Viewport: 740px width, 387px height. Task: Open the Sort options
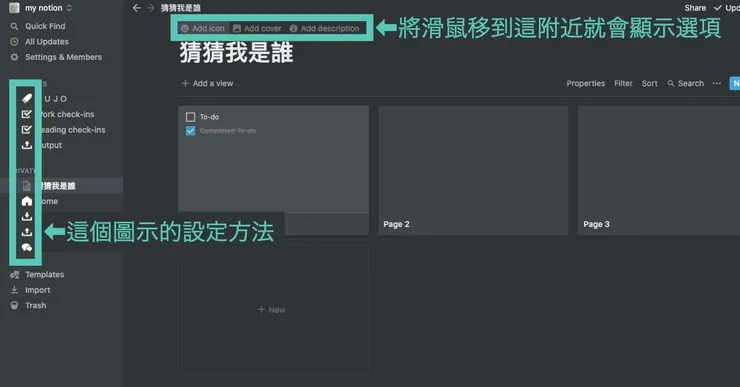pyautogui.click(x=649, y=83)
